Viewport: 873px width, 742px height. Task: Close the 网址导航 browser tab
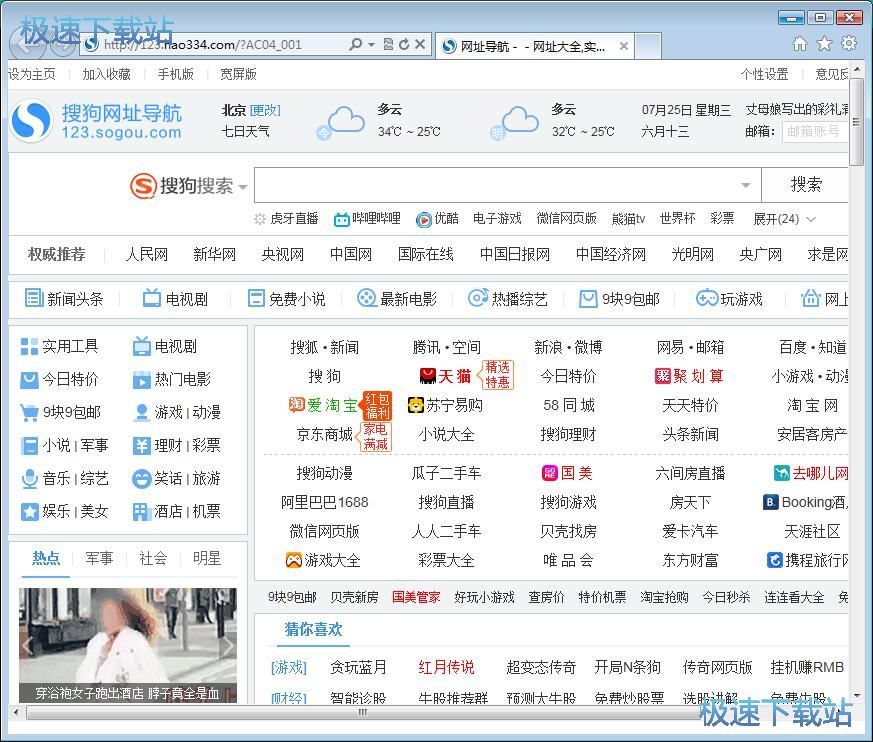click(x=624, y=46)
